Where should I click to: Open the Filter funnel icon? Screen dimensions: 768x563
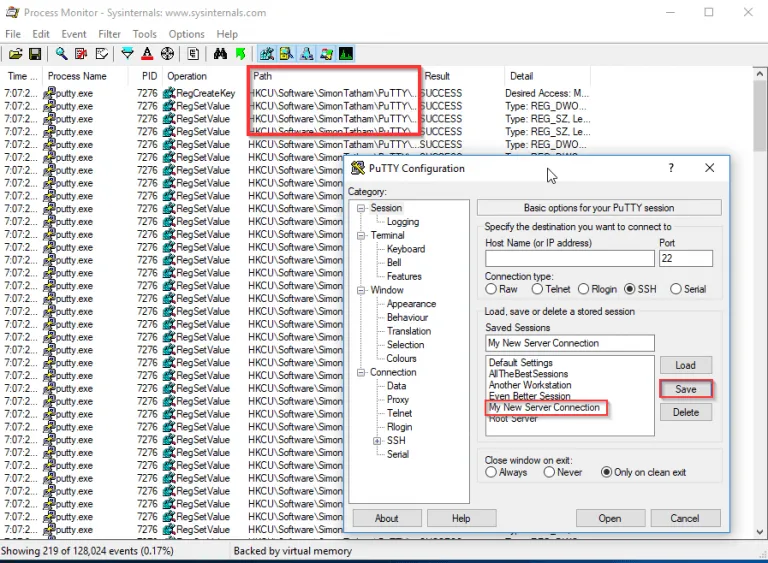[x=127, y=54]
